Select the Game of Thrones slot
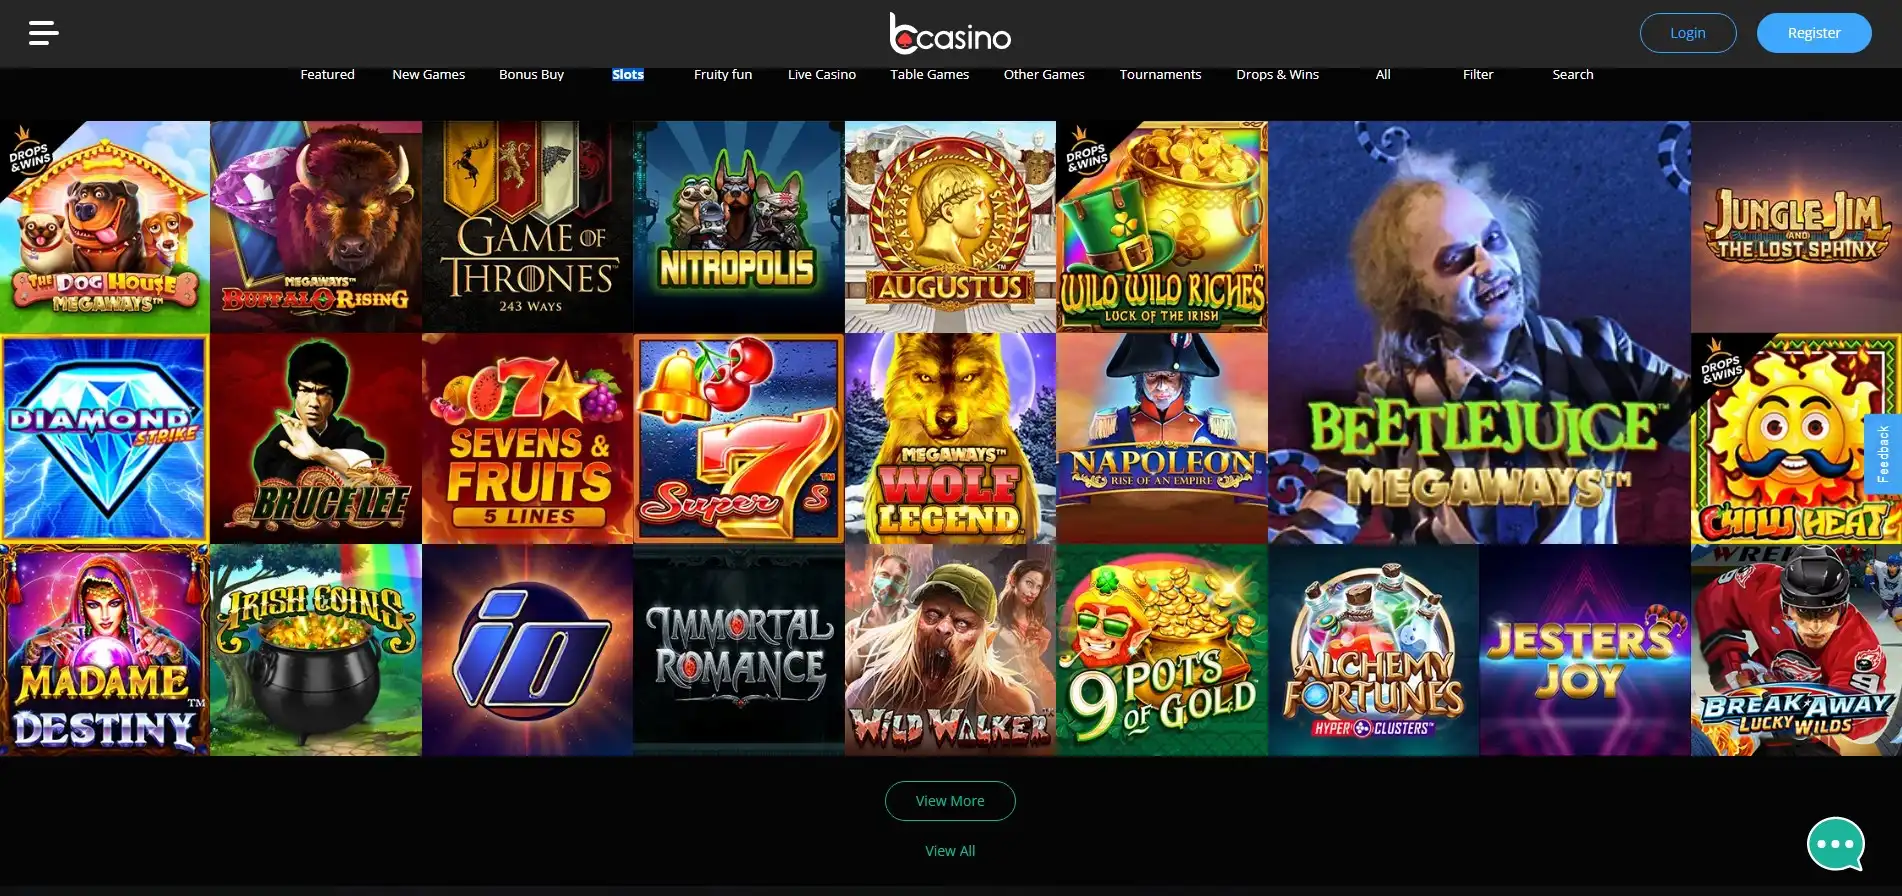Screen dimensions: 1902x896 tap(528, 227)
